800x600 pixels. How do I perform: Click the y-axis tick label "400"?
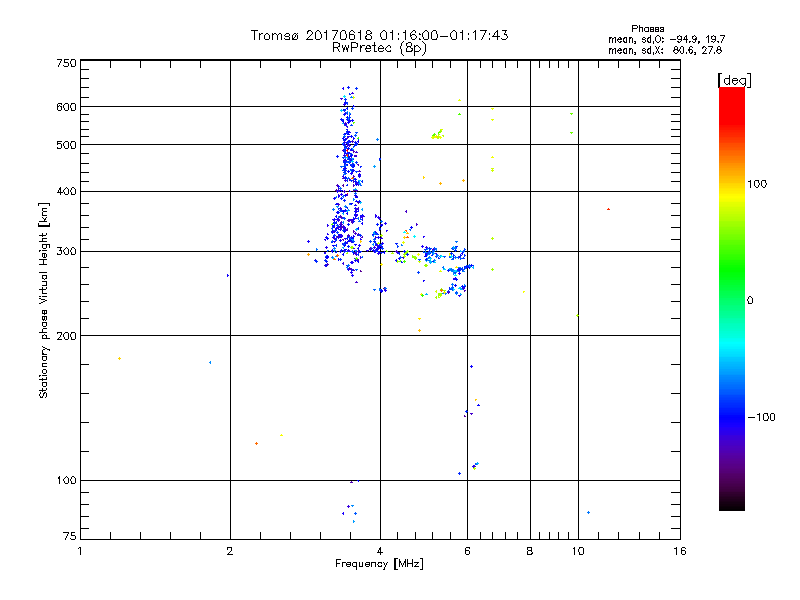66,191
